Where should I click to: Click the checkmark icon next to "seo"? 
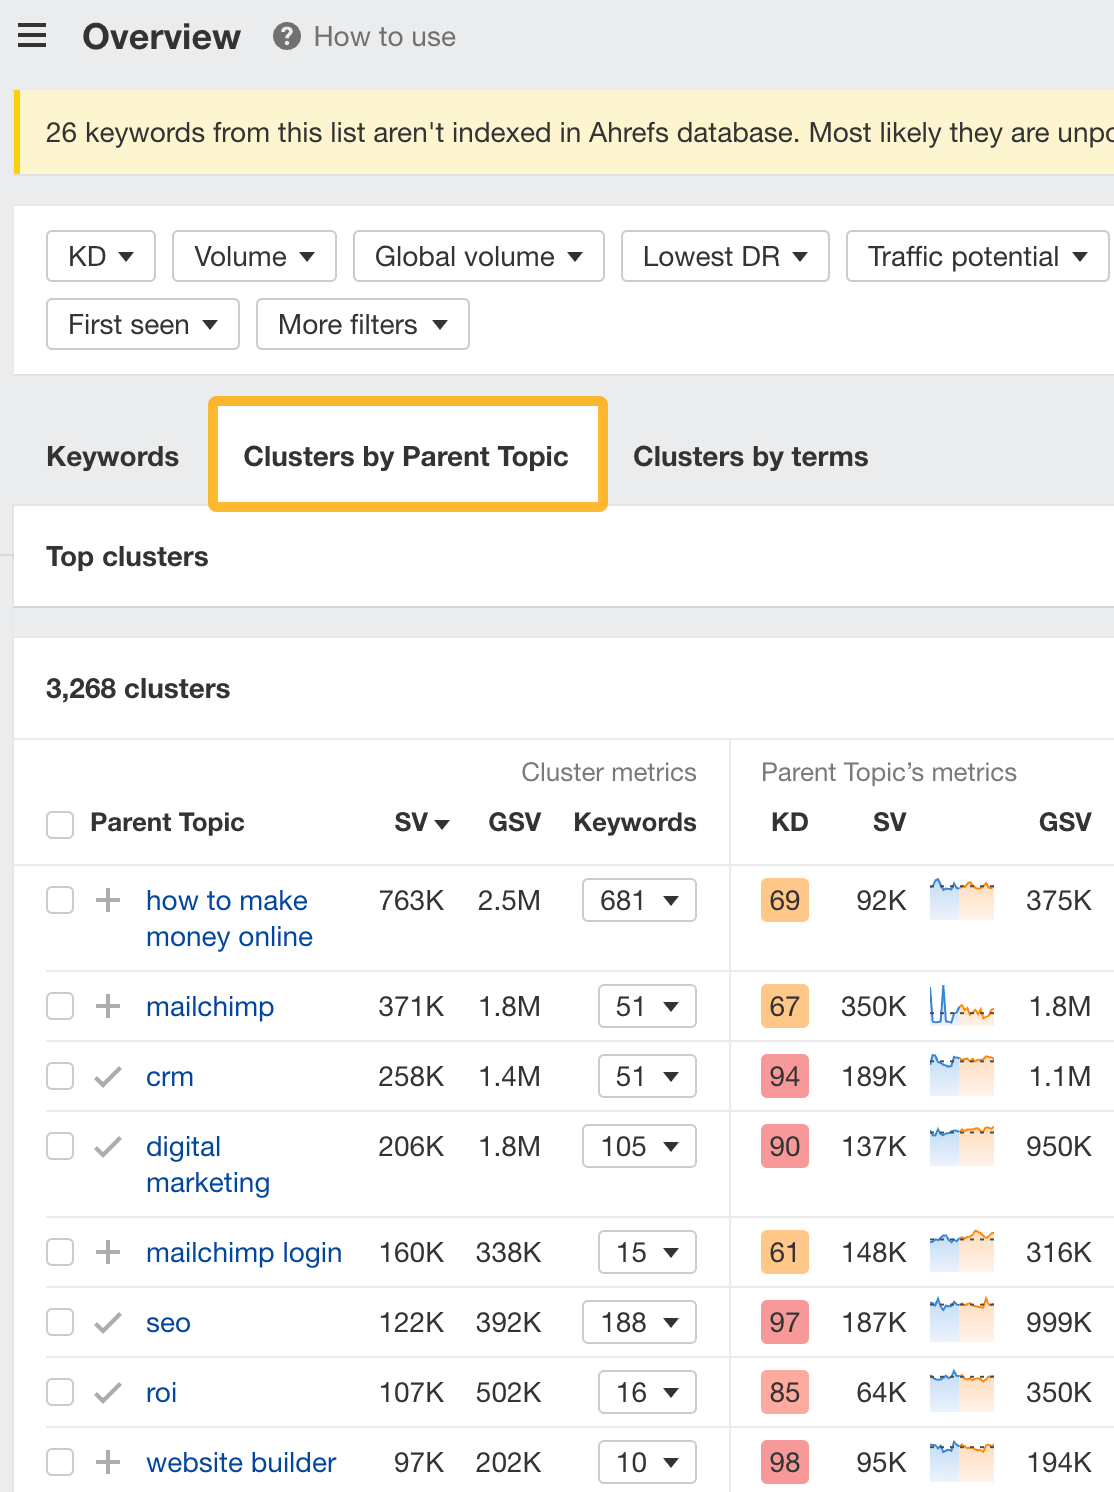(x=106, y=1322)
